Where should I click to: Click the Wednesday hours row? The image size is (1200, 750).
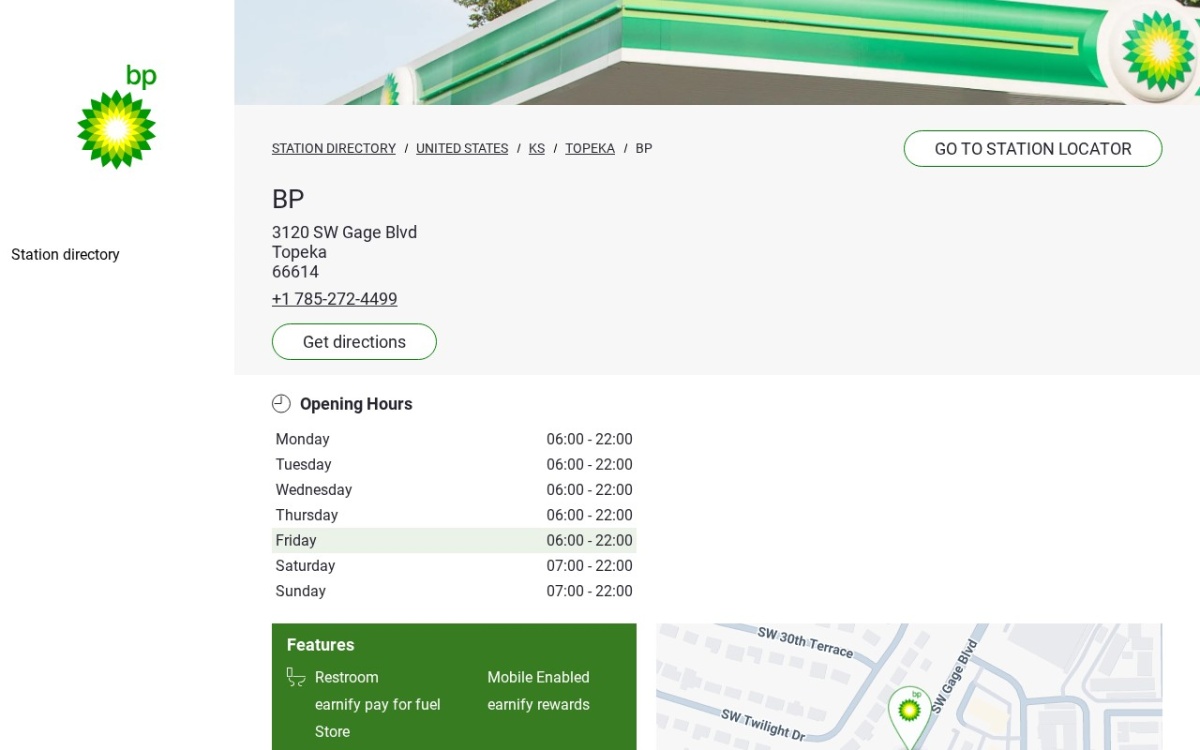pos(454,490)
